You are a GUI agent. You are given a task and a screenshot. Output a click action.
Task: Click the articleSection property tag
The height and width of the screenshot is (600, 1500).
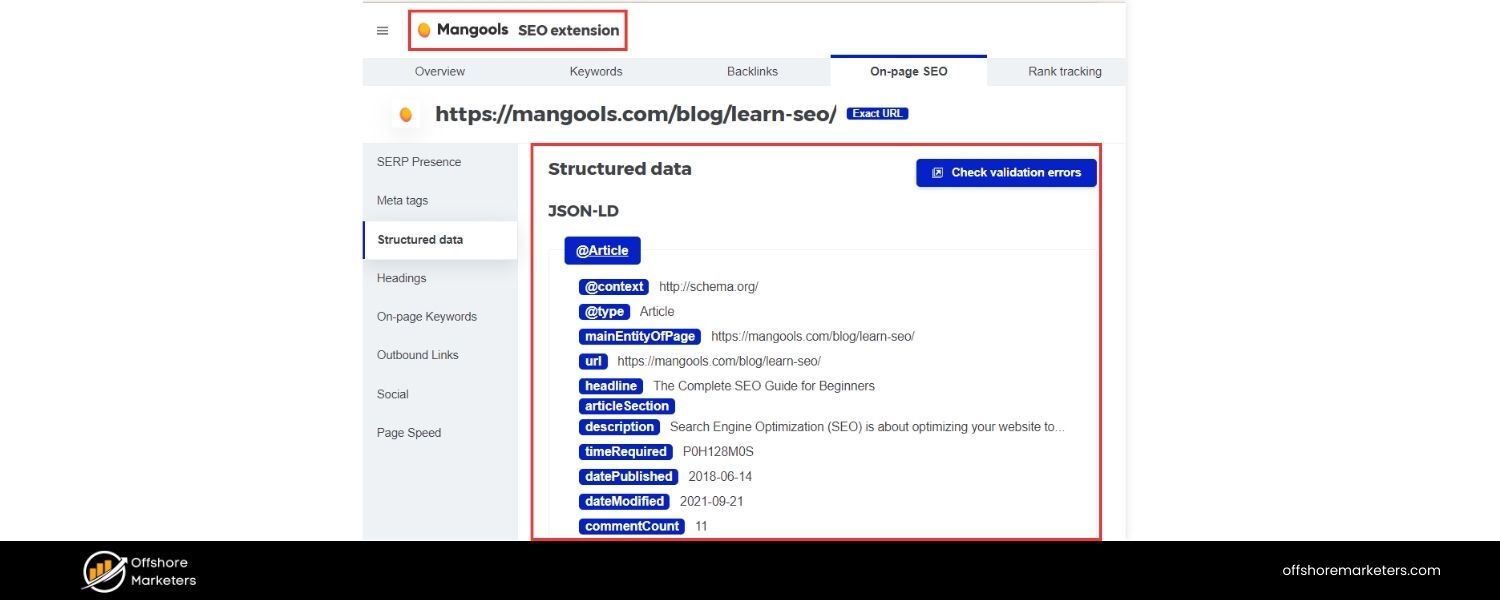click(627, 406)
